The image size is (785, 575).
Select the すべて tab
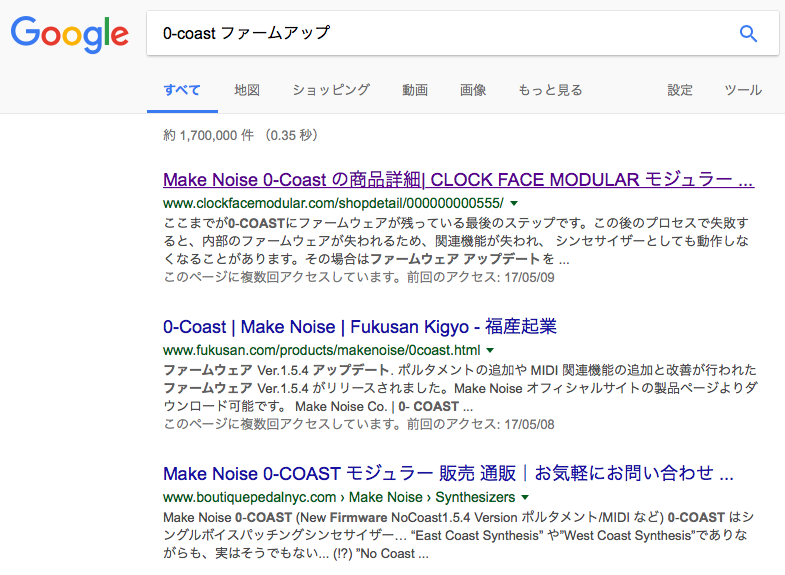pyautogui.click(x=182, y=90)
